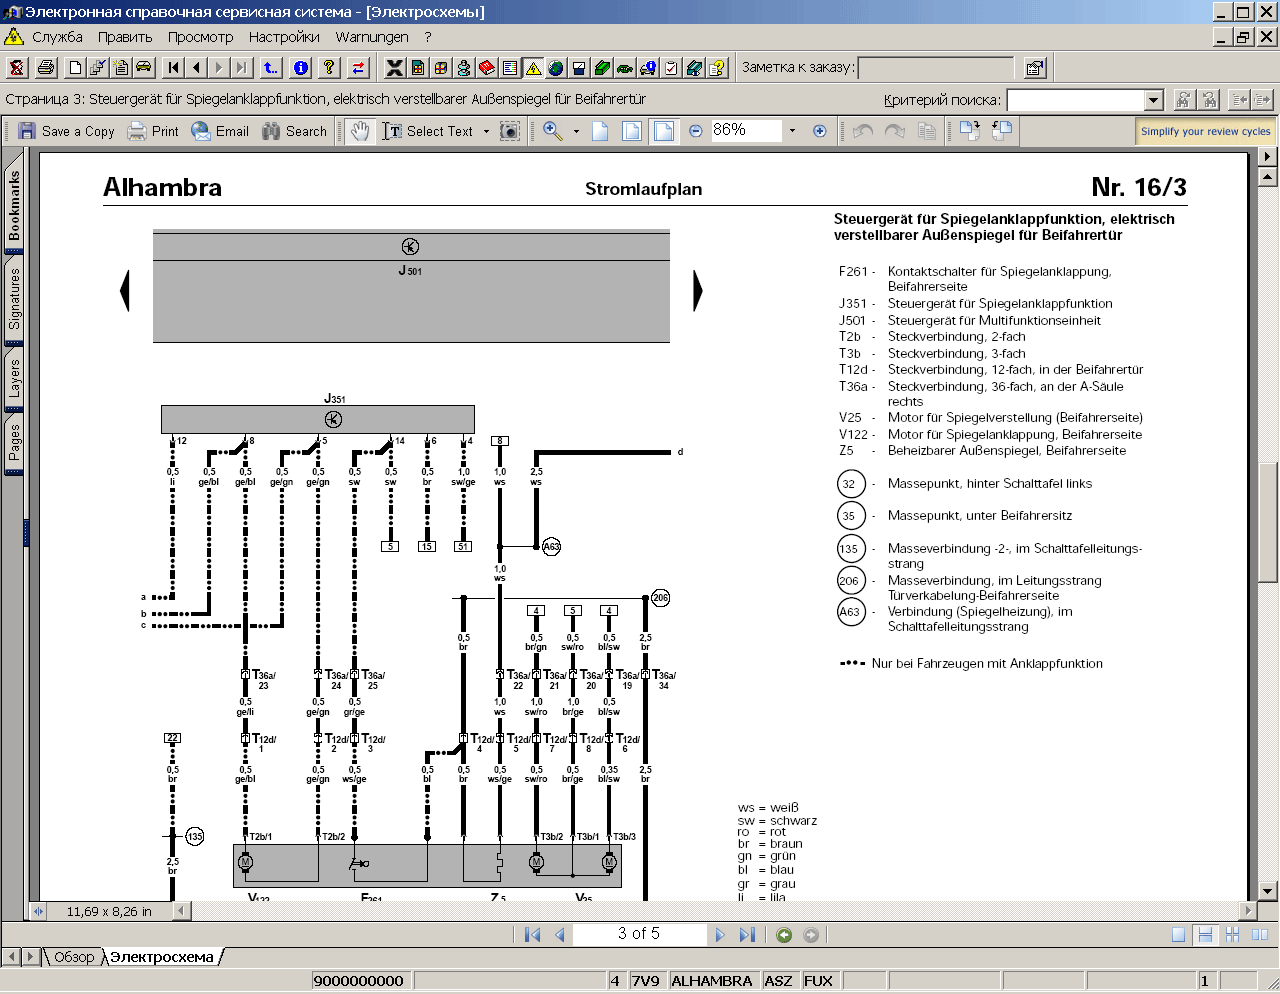Viewport: 1280px width, 994px height.
Task: Open the Просмотр menu
Action: pos(200,37)
